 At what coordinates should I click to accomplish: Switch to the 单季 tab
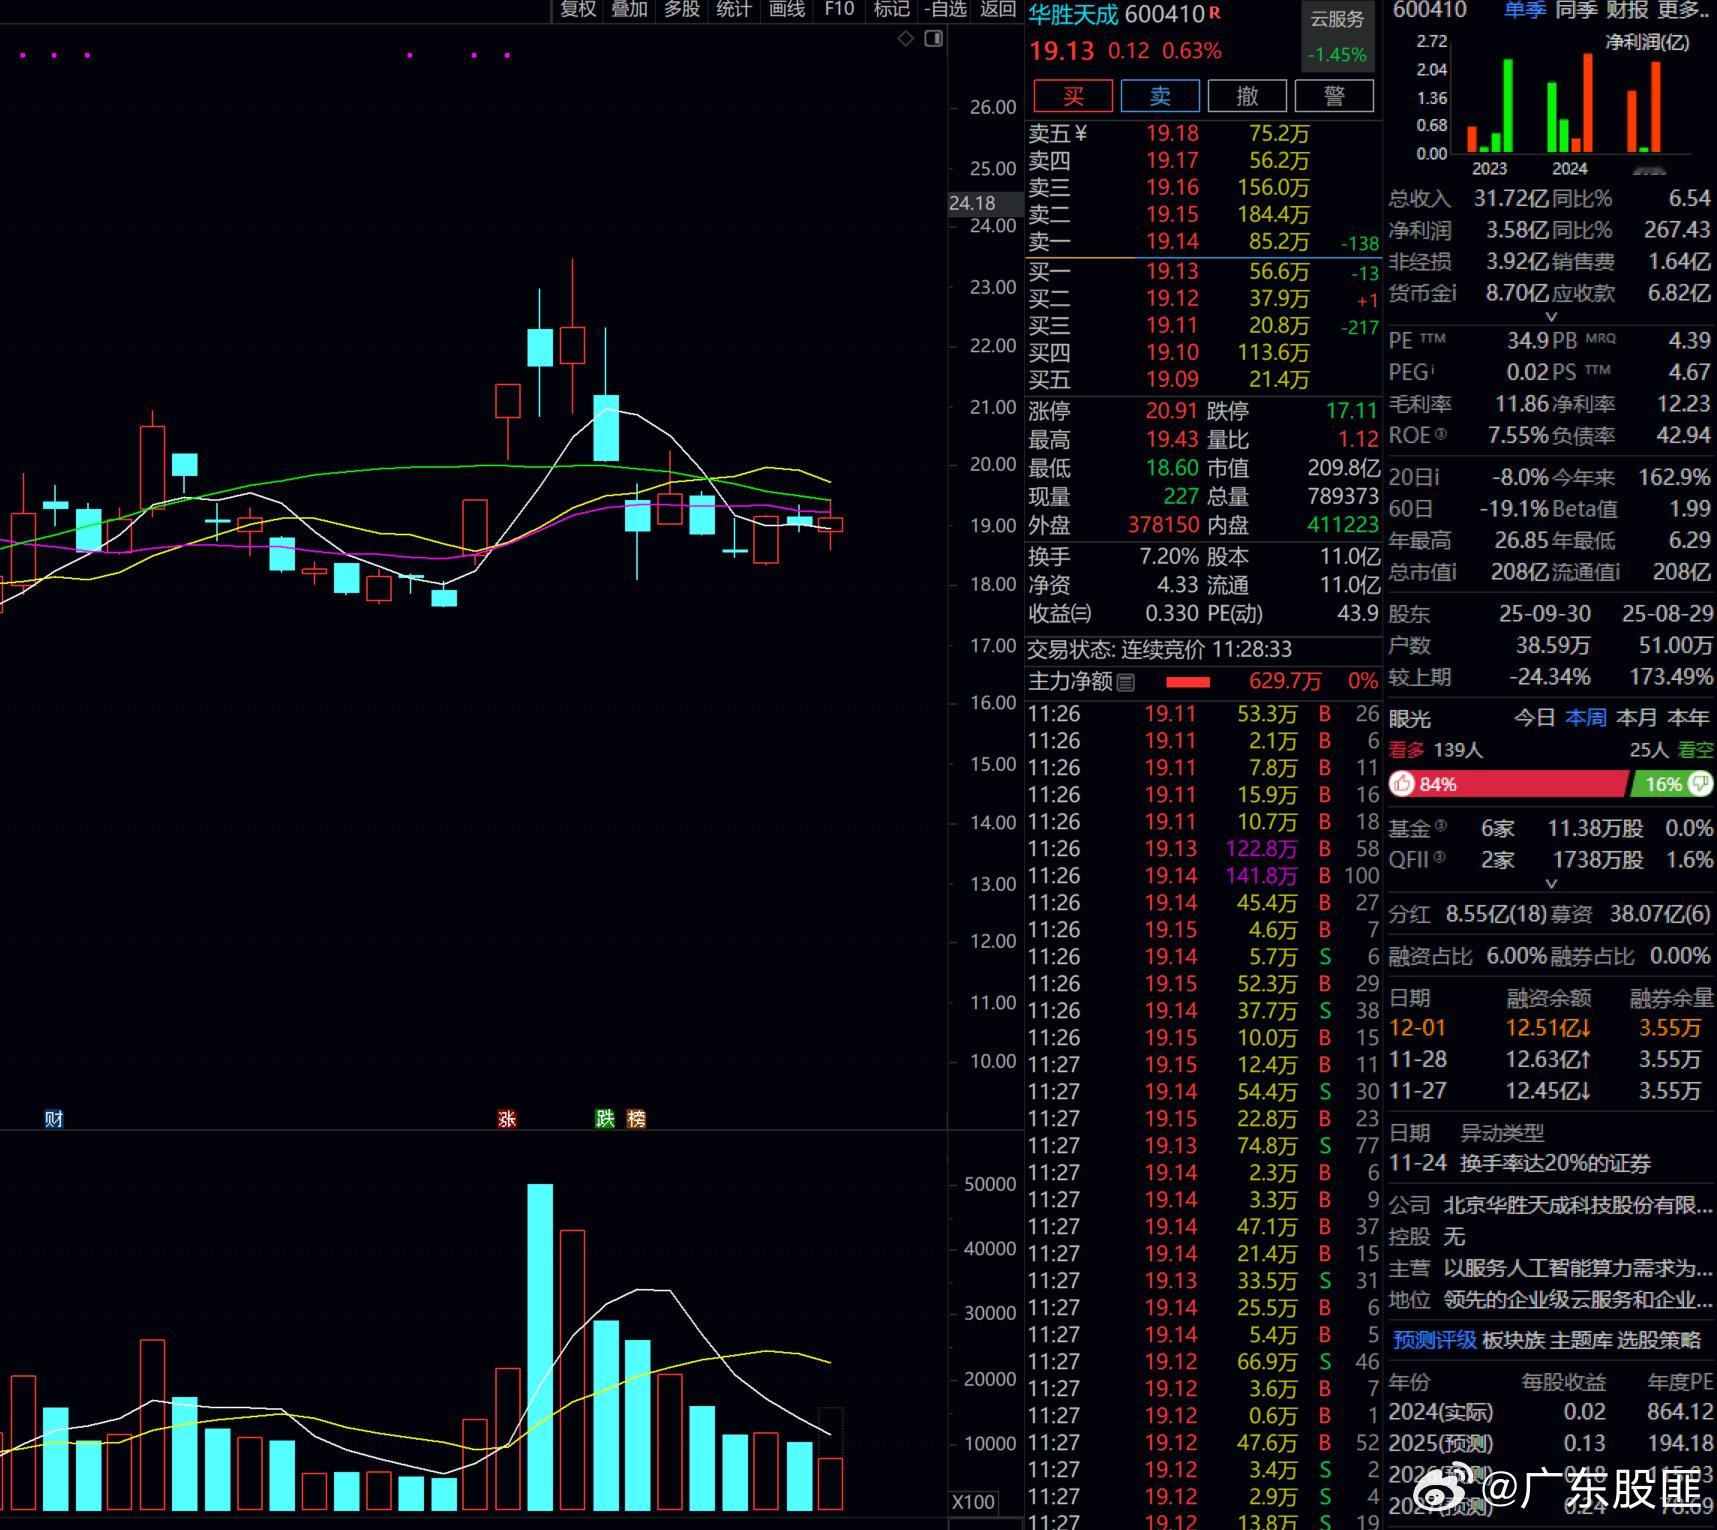tap(1525, 10)
